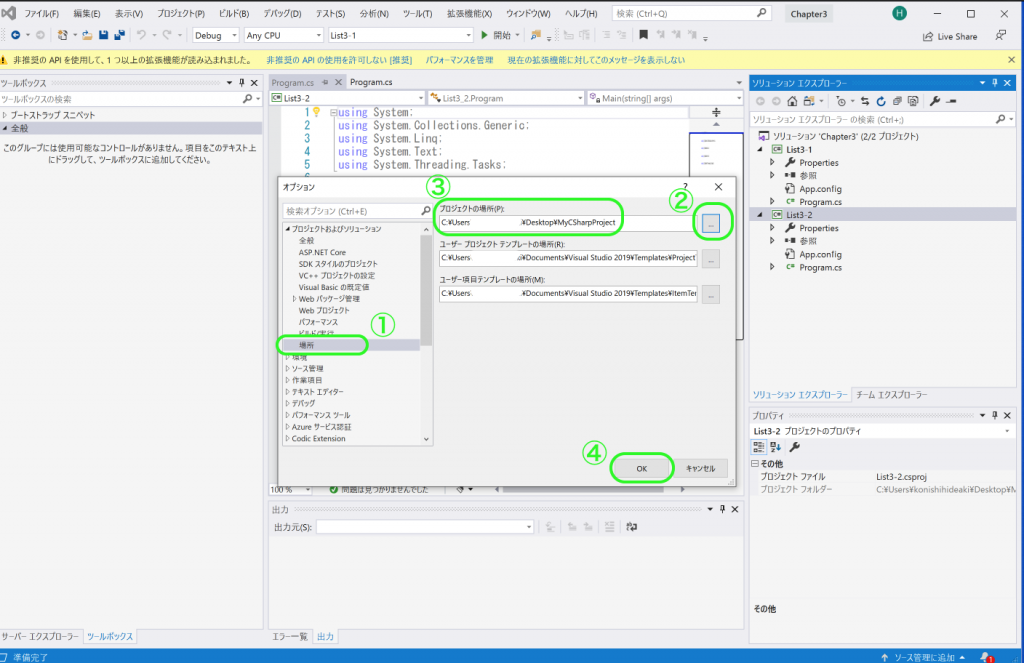Click the ? help button in the オプション dialog
The image size is (1024, 663).
pyautogui.click(x=685, y=187)
